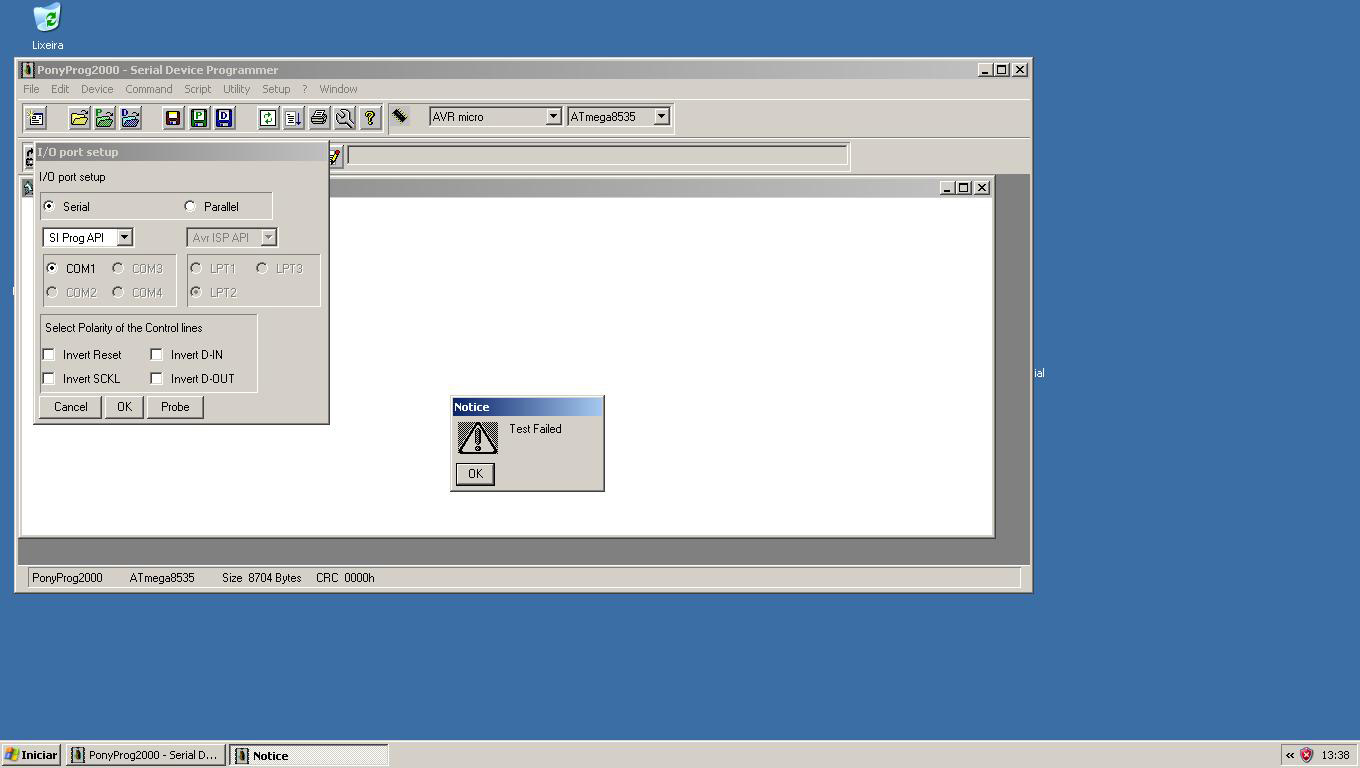Save data file with blue D floppy
Screen dimensions: 1360x768
[x=224, y=118]
